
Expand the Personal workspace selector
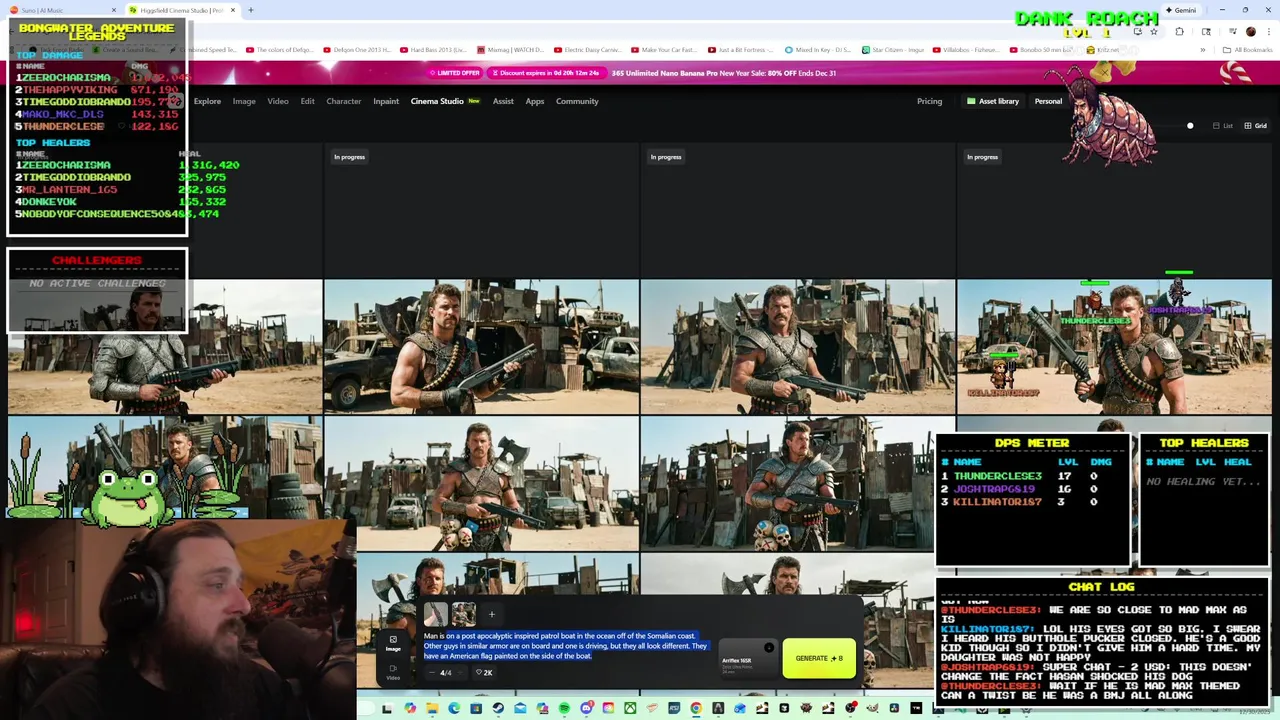click(x=1048, y=101)
